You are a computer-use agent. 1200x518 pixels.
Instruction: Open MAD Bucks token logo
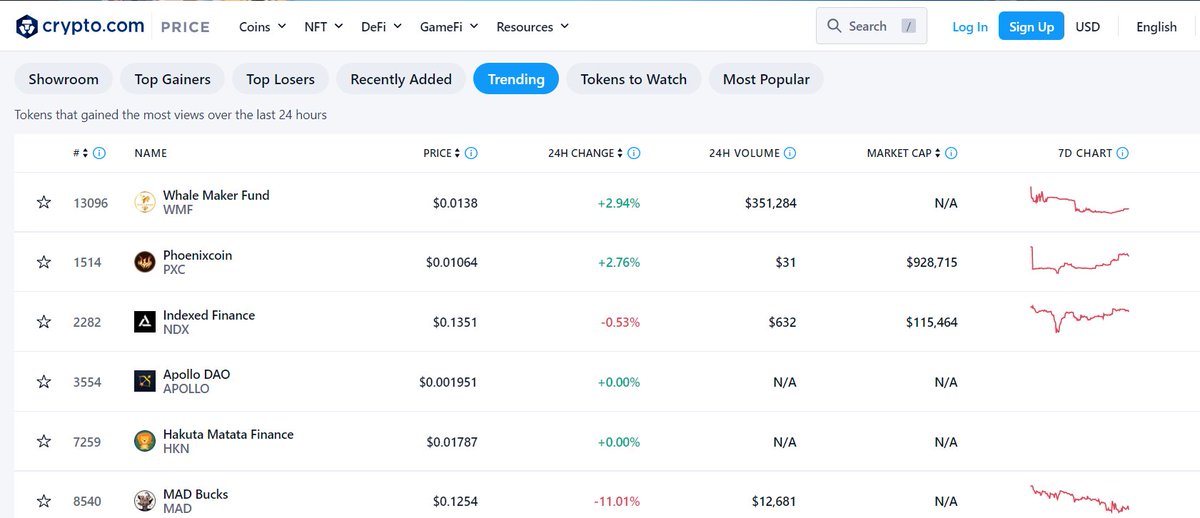(145, 501)
